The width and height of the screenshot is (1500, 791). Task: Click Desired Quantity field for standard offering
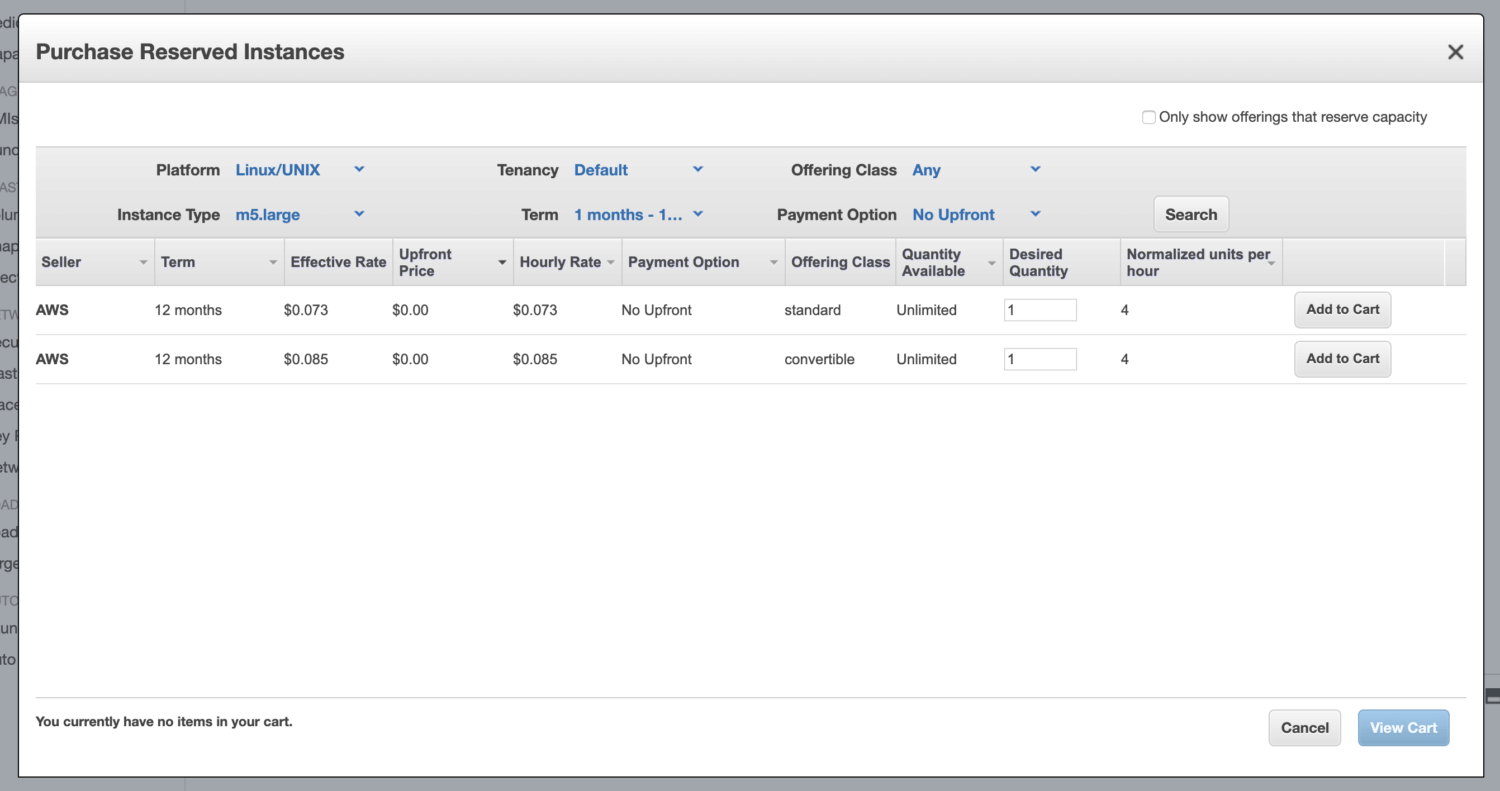(x=1040, y=310)
